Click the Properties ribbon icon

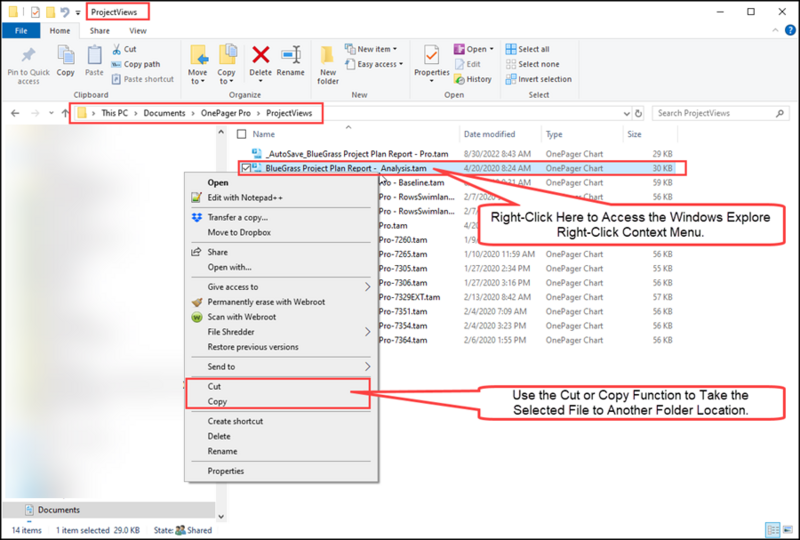click(x=432, y=55)
